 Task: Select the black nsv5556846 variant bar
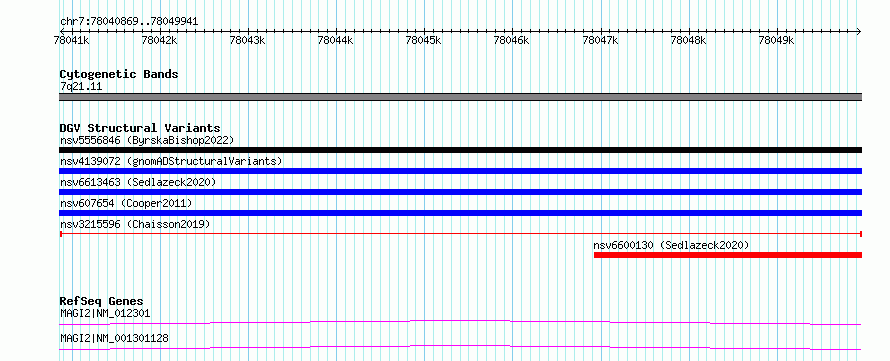[460, 150]
